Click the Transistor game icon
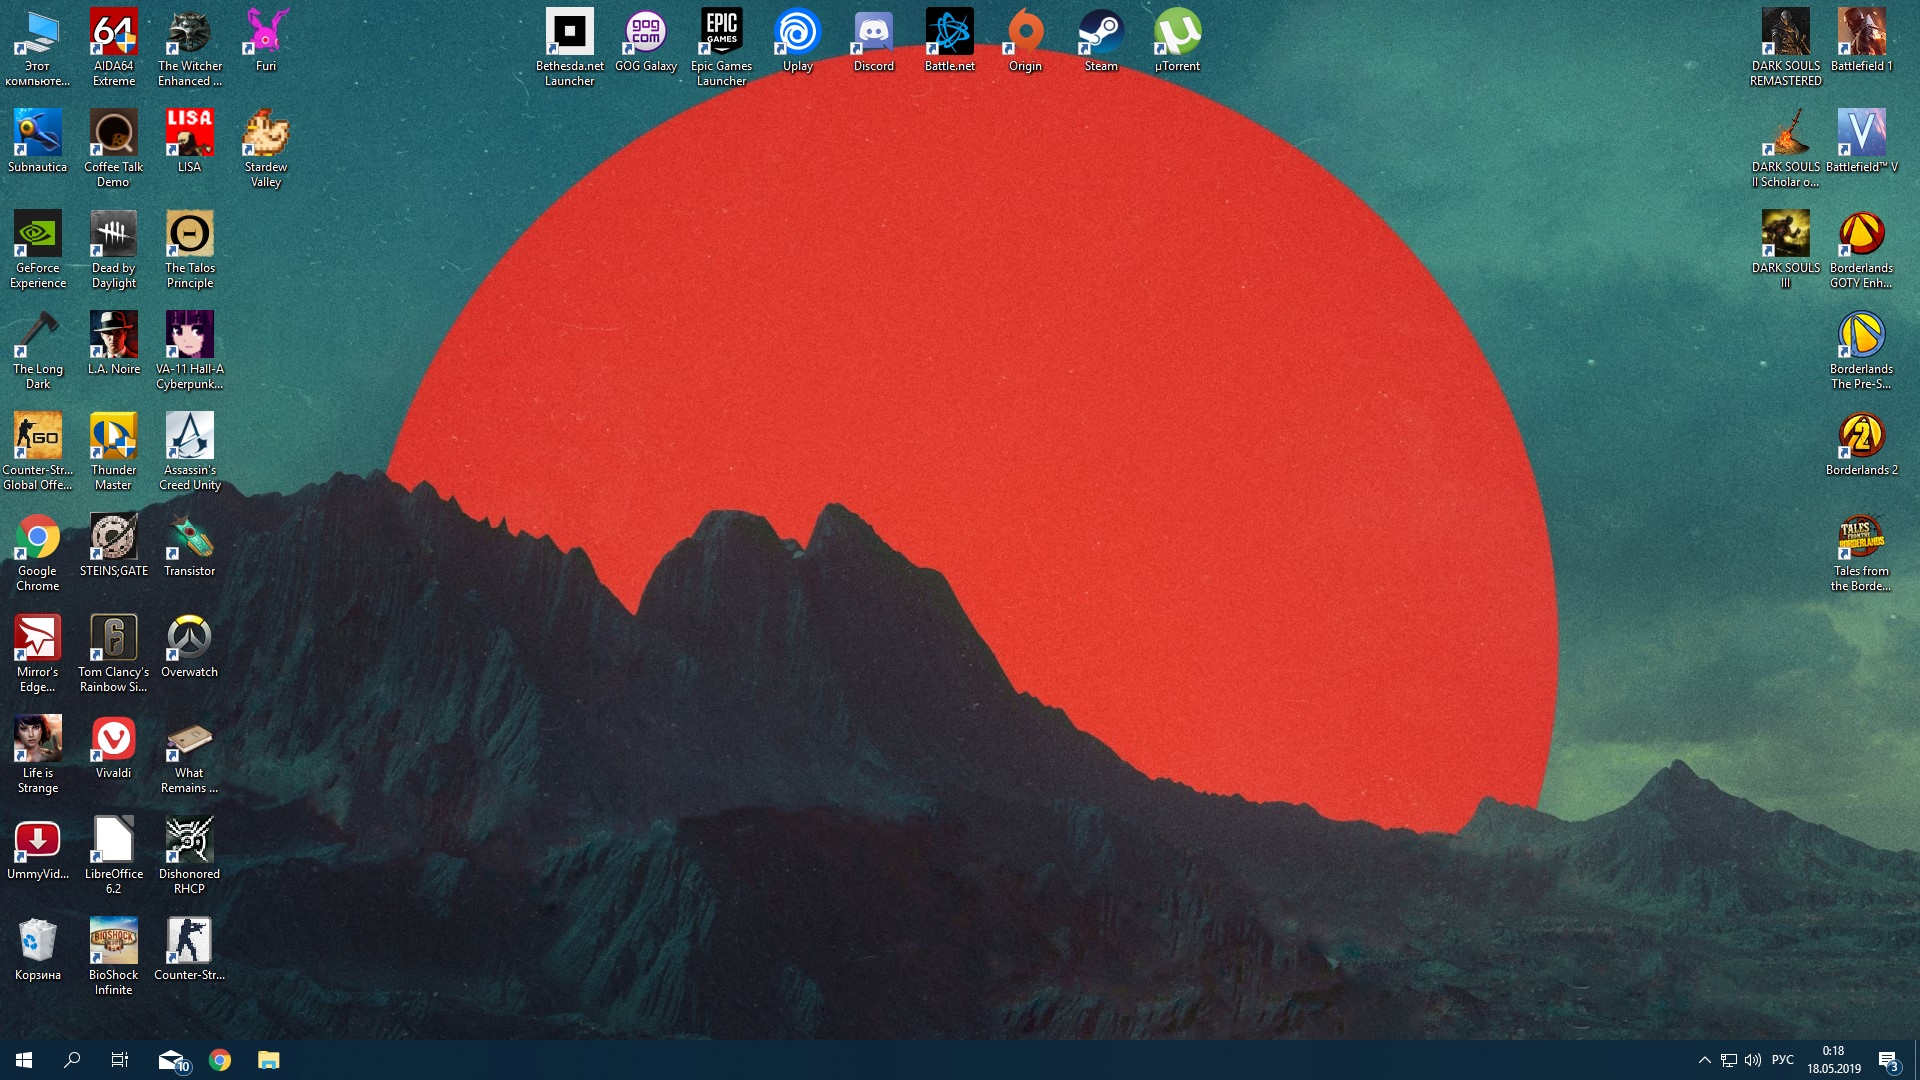Screen dimensions: 1920x1080 [x=189, y=546]
